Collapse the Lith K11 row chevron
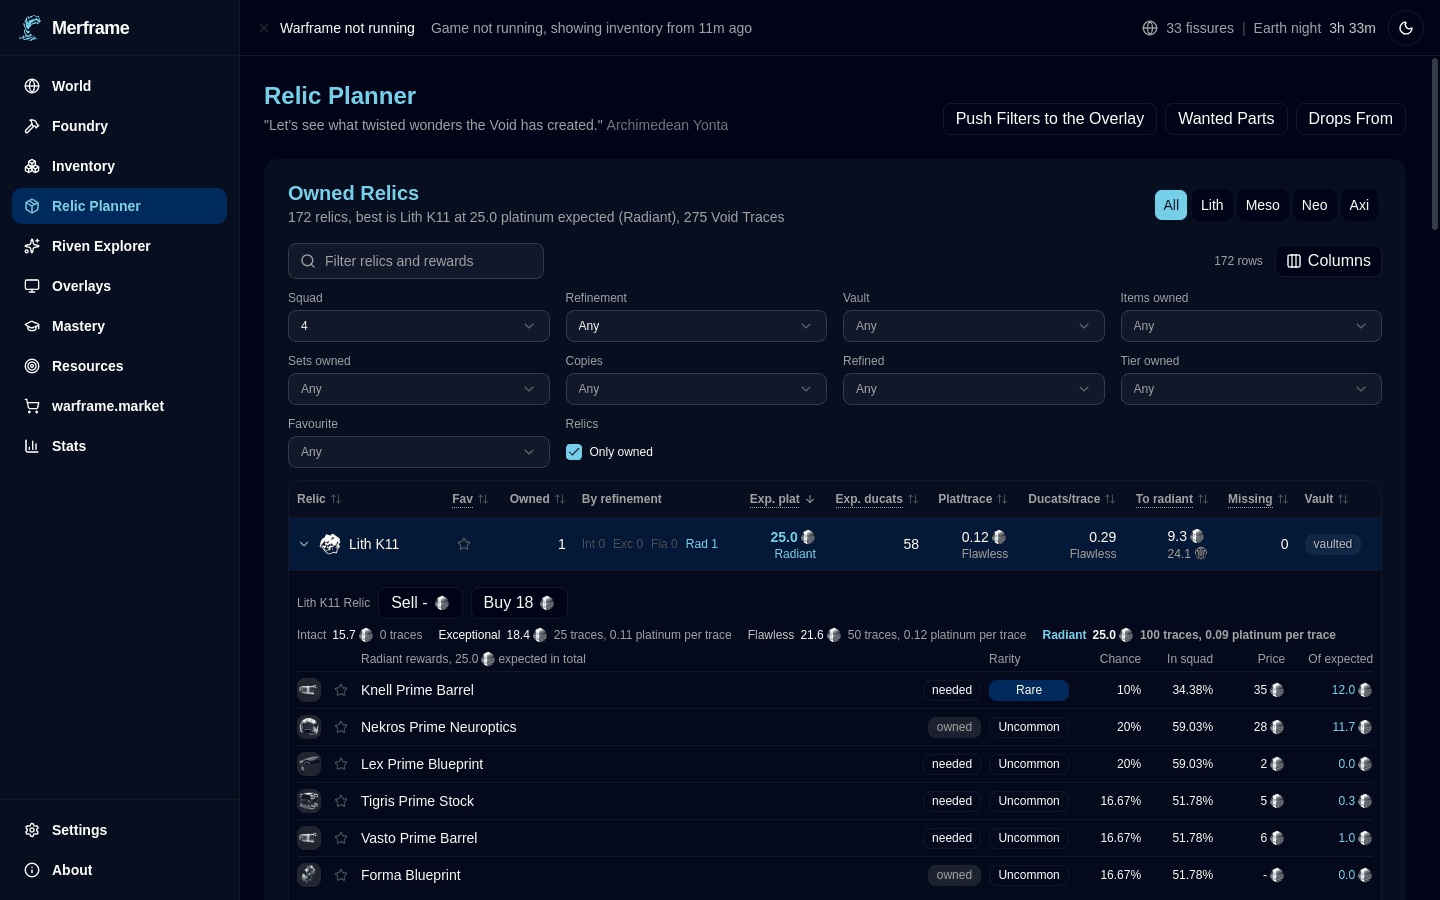The image size is (1440, 900). point(304,544)
